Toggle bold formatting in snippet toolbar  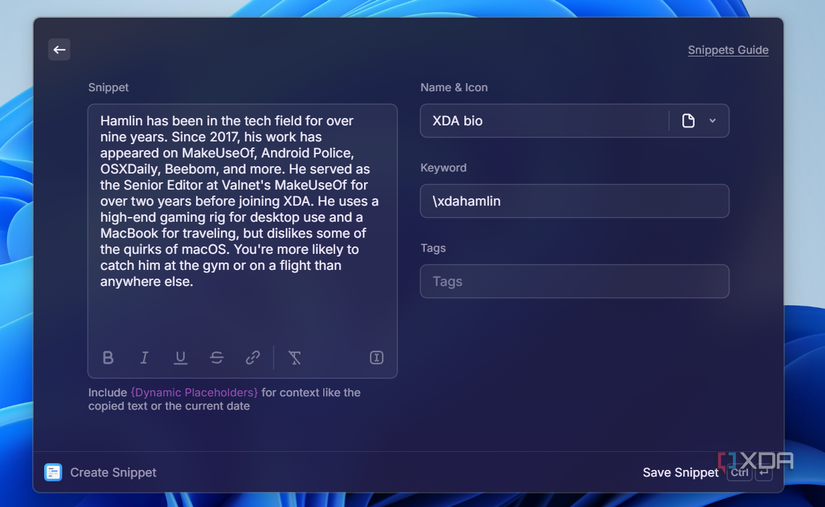pyautogui.click(x=108, y=358)
